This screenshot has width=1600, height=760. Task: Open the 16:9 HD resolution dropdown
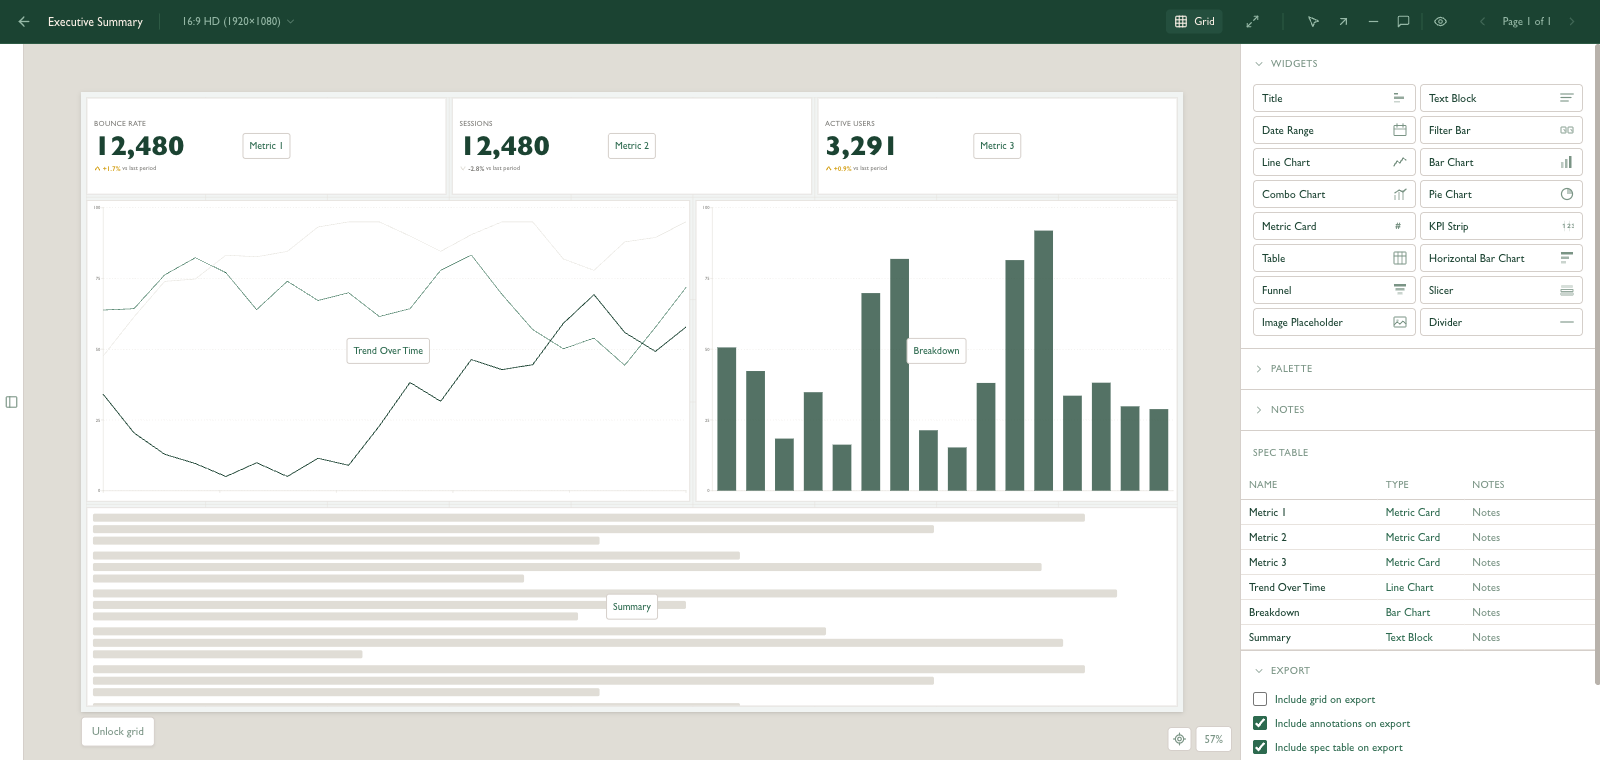pos(238,21)
